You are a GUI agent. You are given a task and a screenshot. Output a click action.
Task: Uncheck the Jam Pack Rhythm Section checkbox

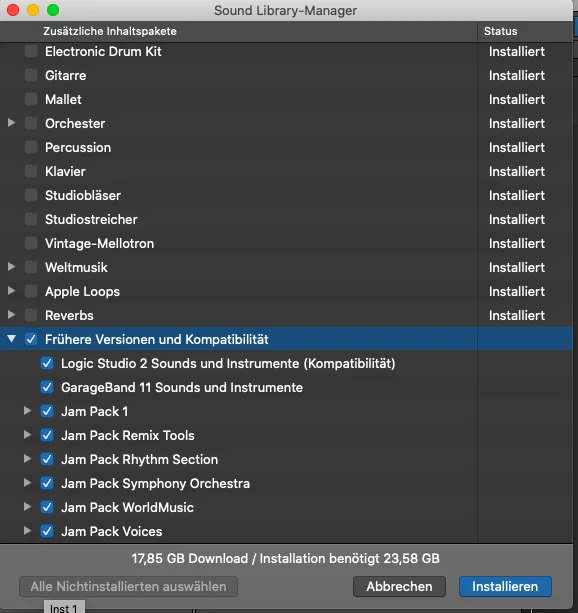pos(47,459)
